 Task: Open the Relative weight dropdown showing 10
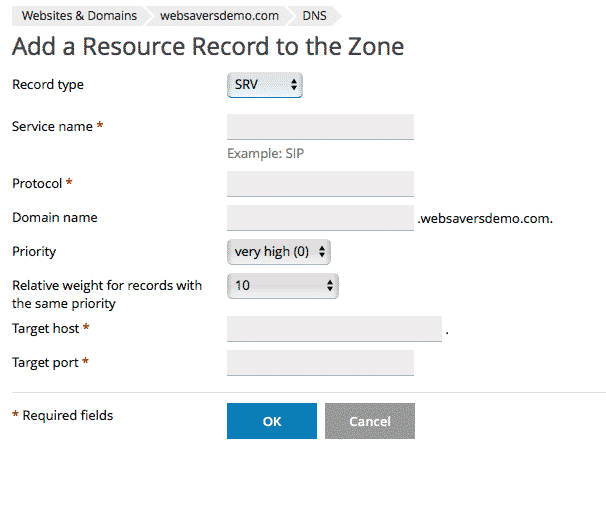tap(283, 286)
